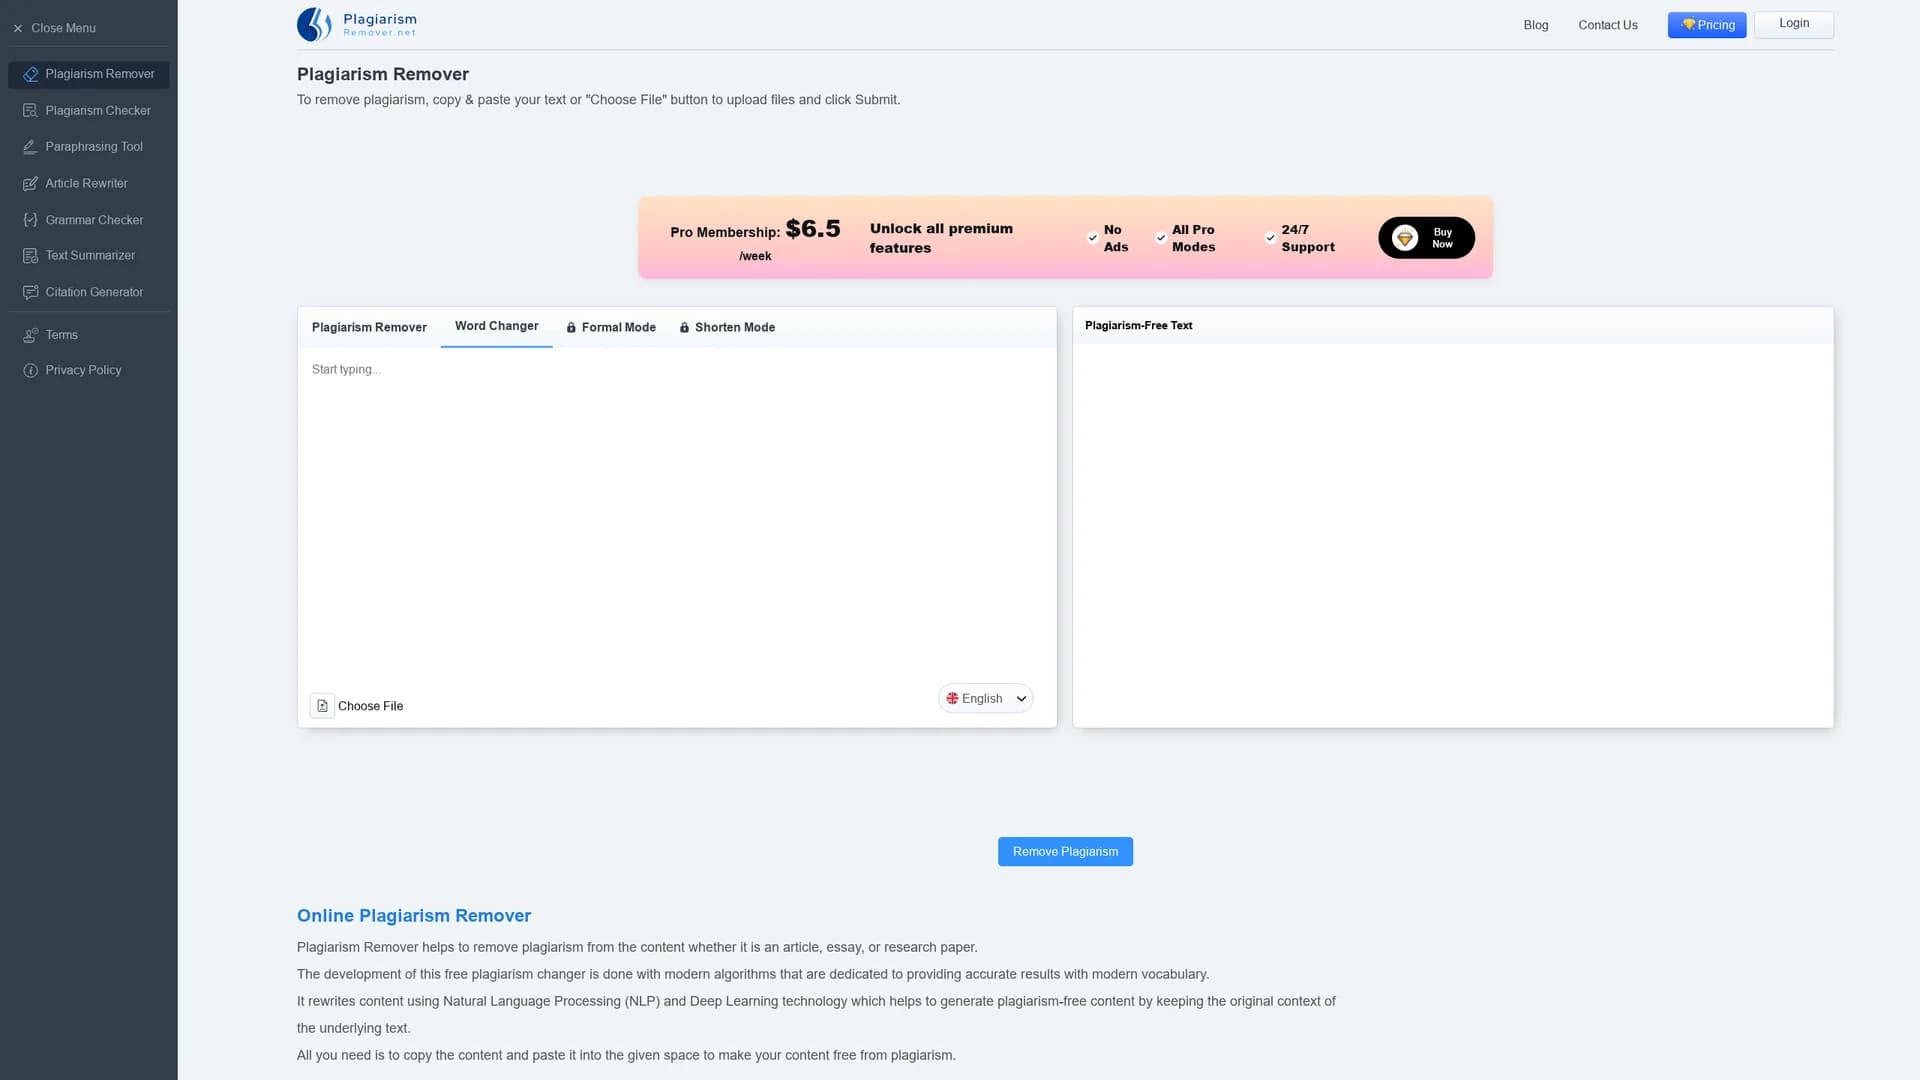Viewport: 1920px width, 1080px height.
Task: Click the Remove Plagiarism button
Action: click(x=1065, y=852)
